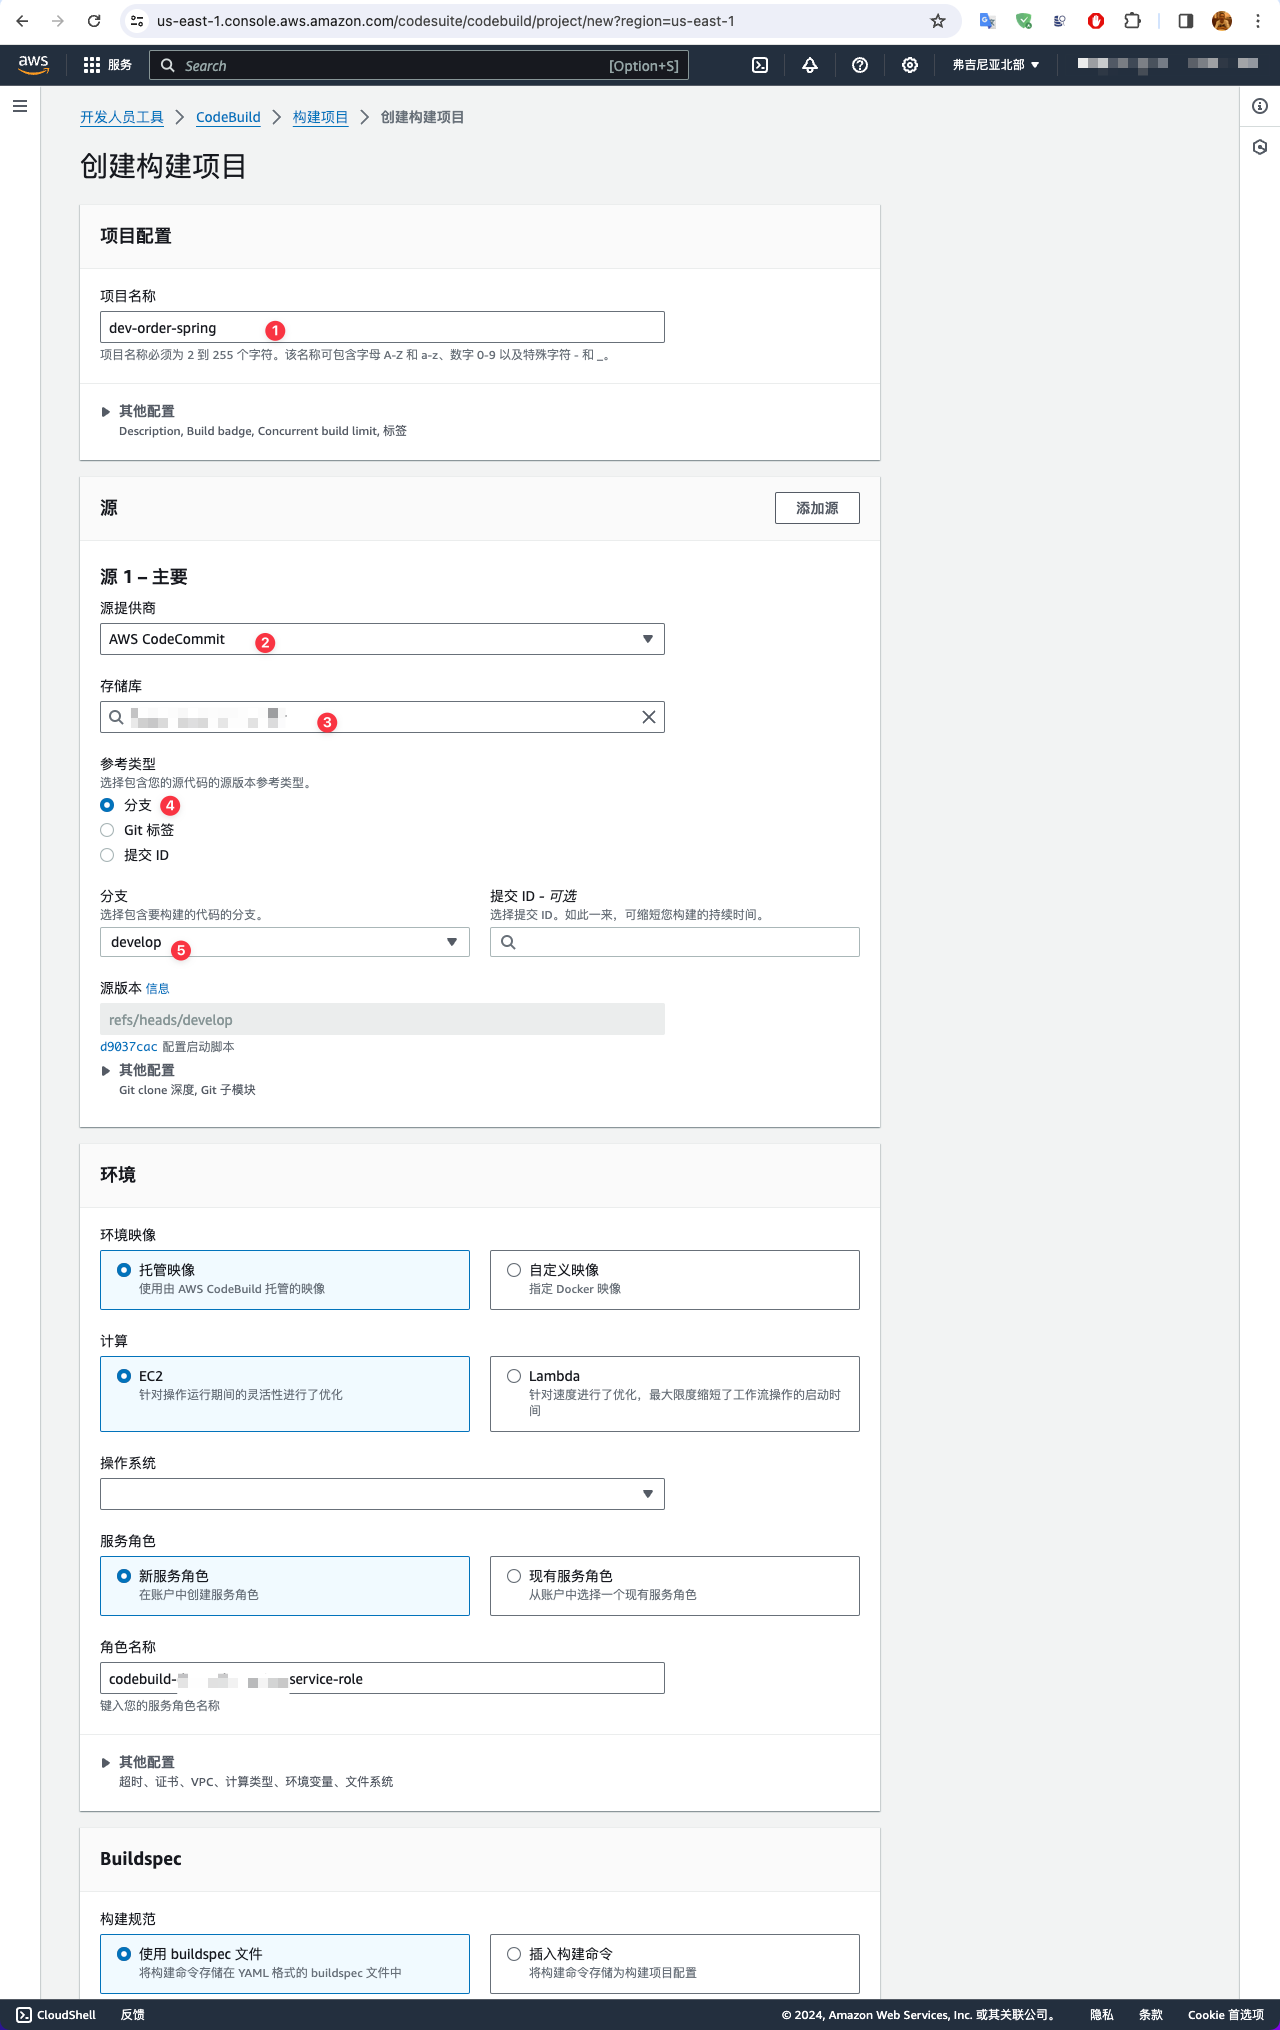Toggle the left hamburger navigation menu
This screenshot has height=2030, width=1280.
[x=20, y=106]
